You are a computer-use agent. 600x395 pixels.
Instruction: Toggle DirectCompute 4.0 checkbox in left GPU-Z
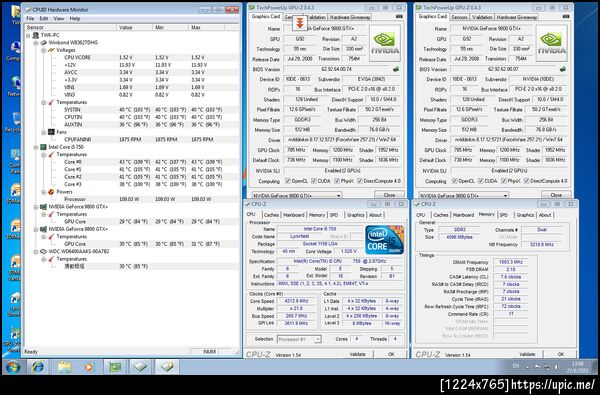pos(359,181)
